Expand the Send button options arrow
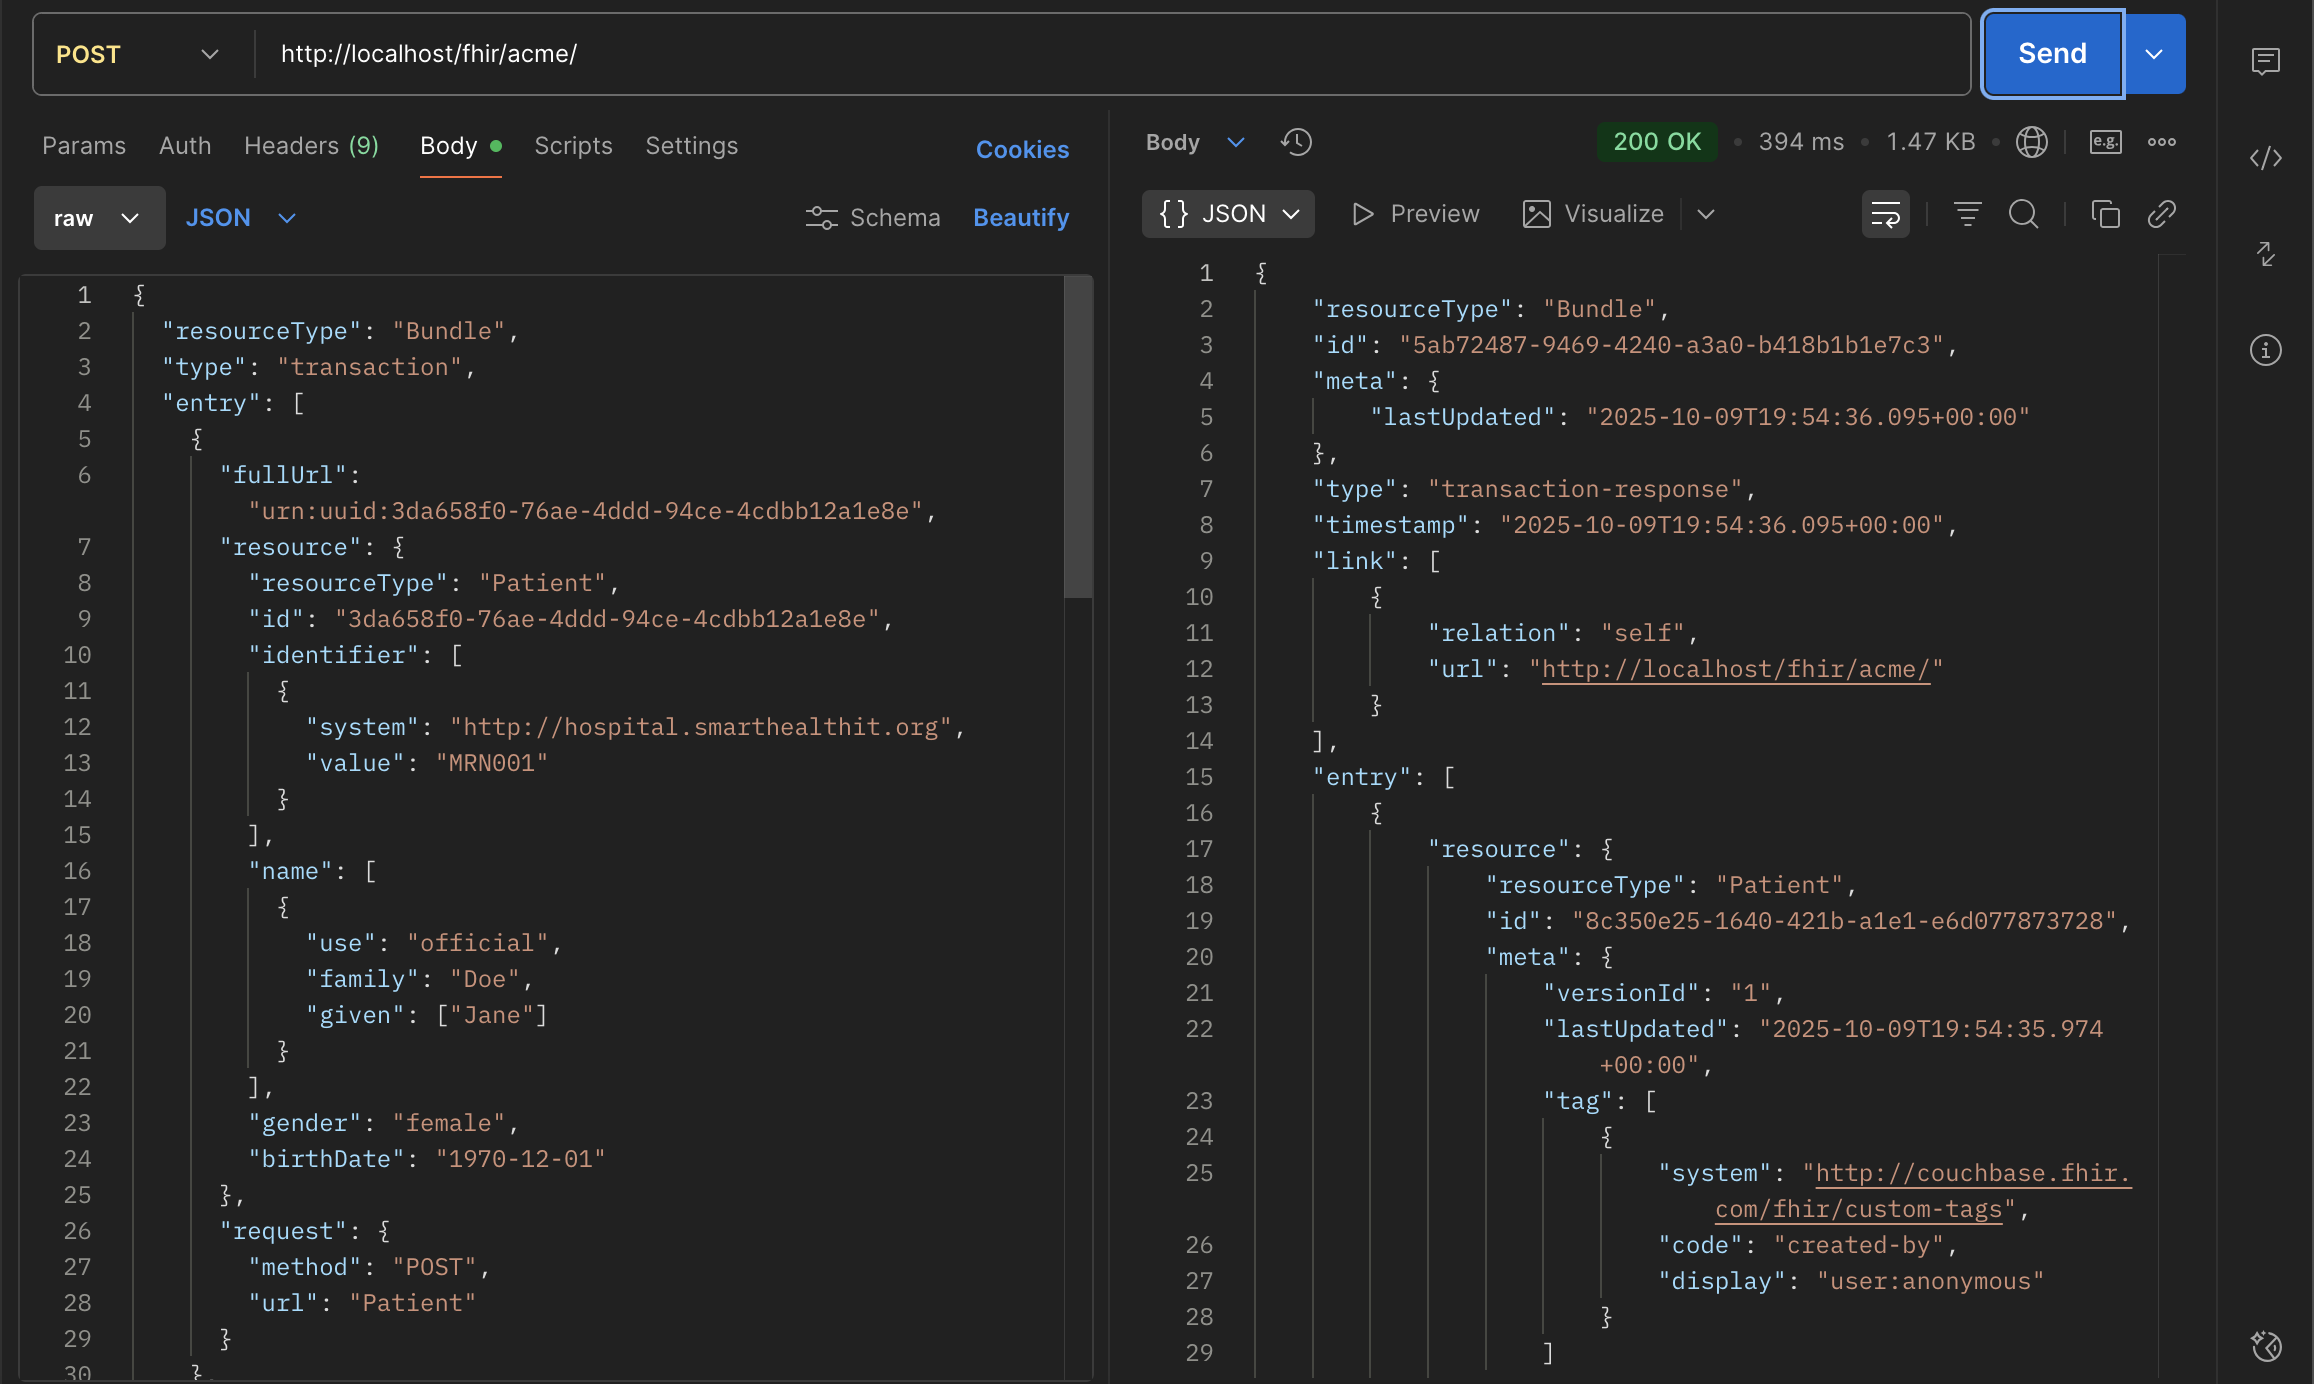 coord(2154,54)
